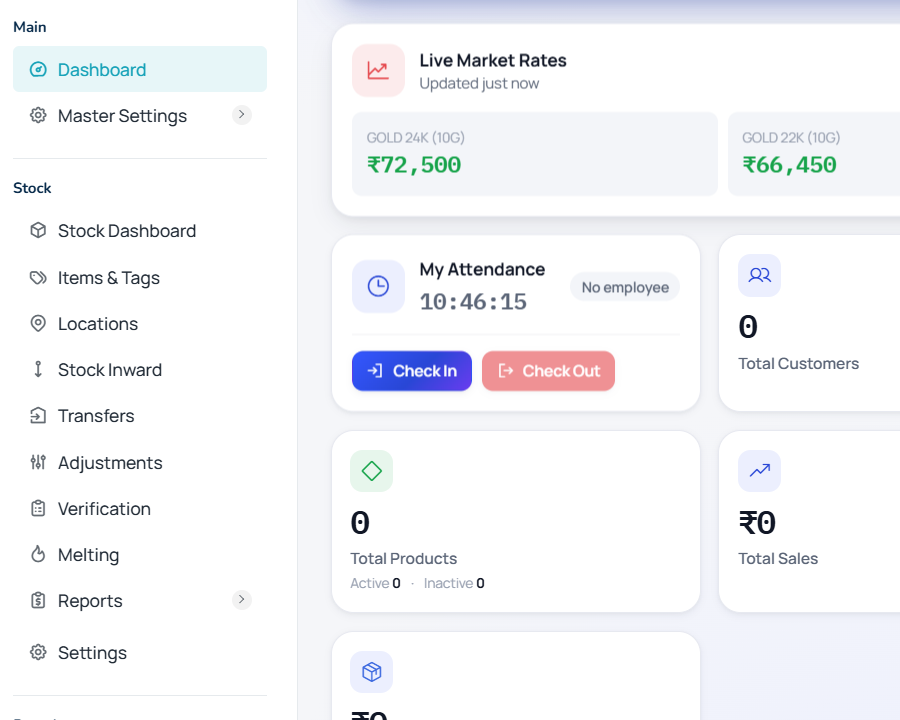This screenshot has height=720, width=900.
Task: Click the 10:46:15 attendance clock time
Action: [x=473, y=302]
